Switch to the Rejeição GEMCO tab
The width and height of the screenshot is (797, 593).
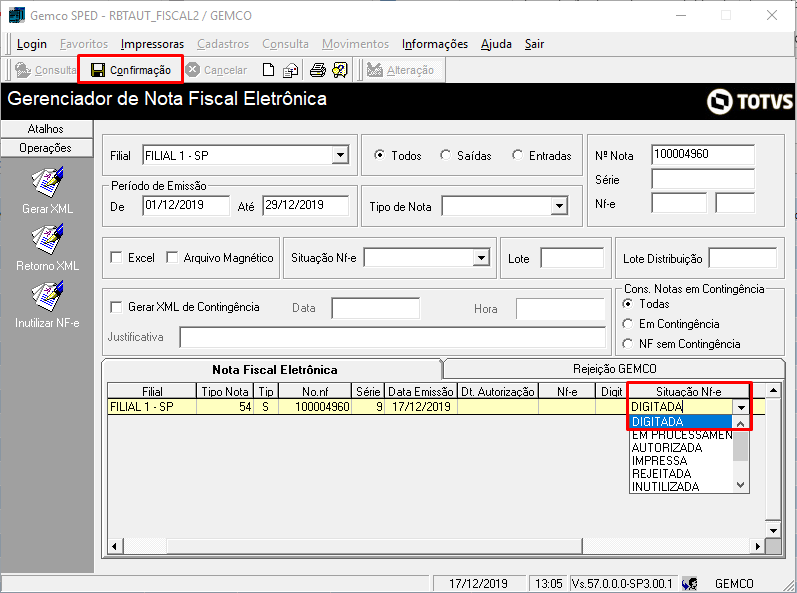pos(615,369)
